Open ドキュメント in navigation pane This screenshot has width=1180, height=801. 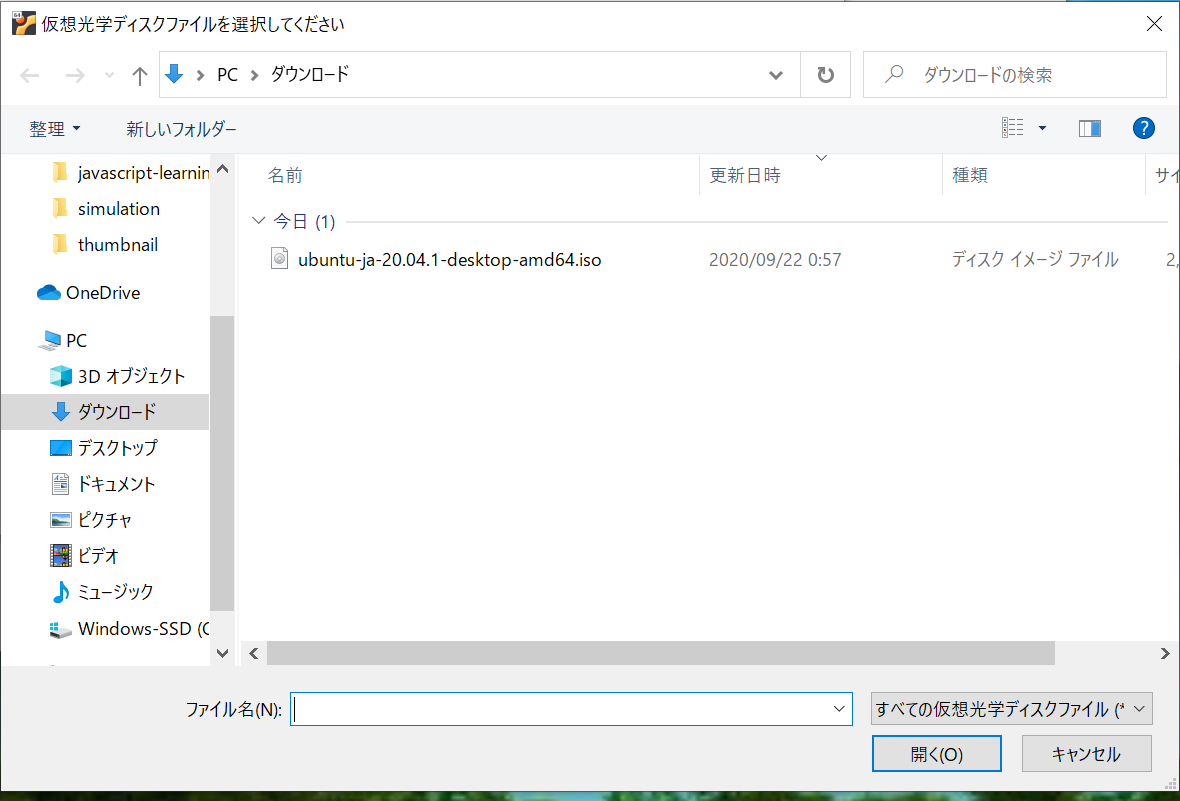pyautogui.click(x=103, y=484)
